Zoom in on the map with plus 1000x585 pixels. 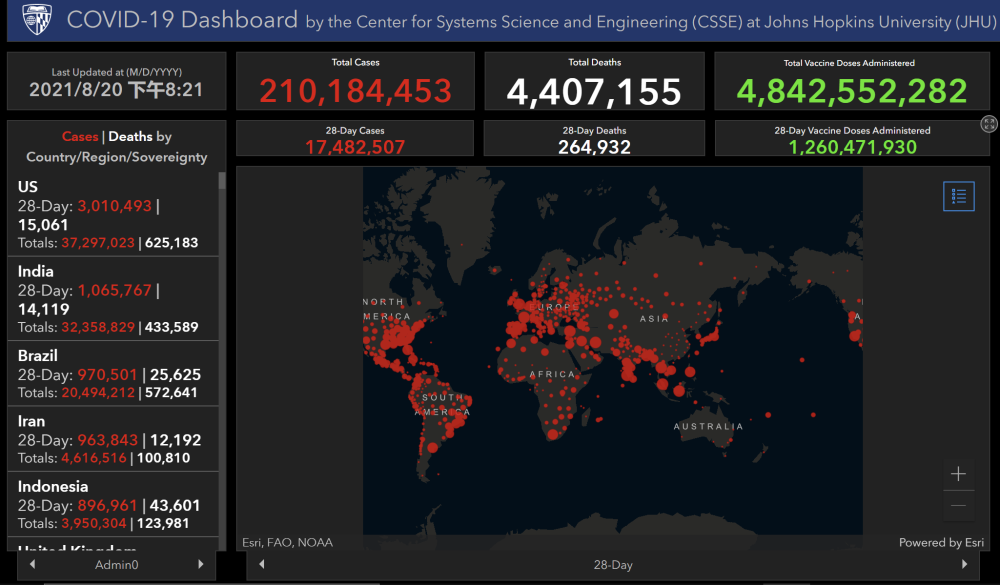click(958, 474)
